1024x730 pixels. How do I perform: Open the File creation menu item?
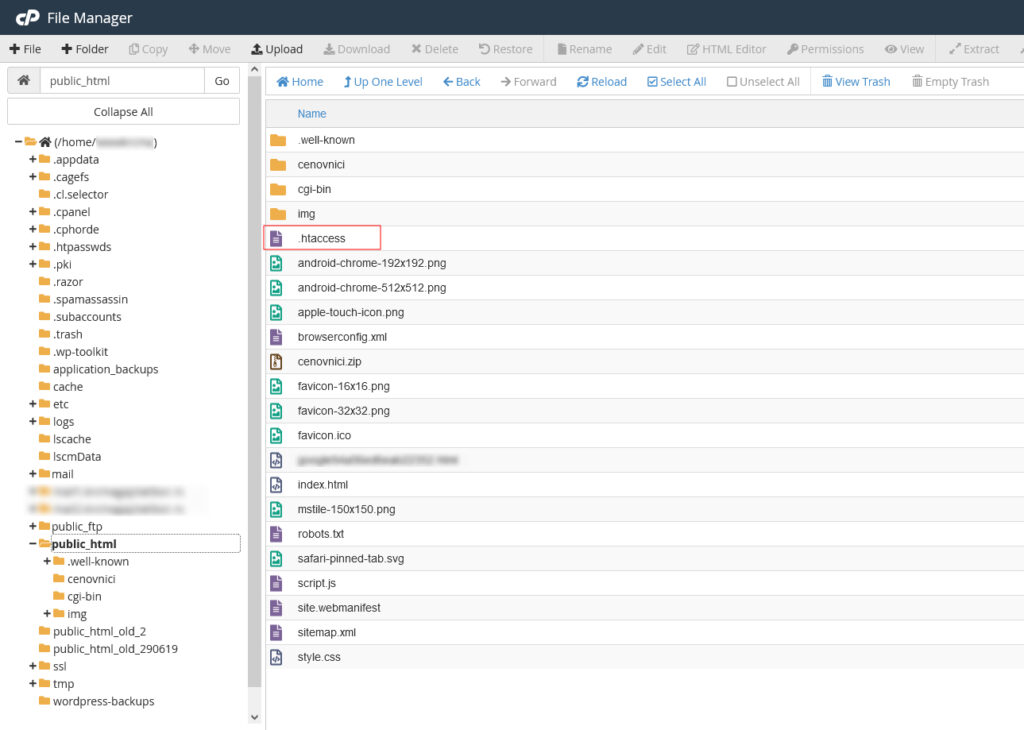click(x=25, y=49)
